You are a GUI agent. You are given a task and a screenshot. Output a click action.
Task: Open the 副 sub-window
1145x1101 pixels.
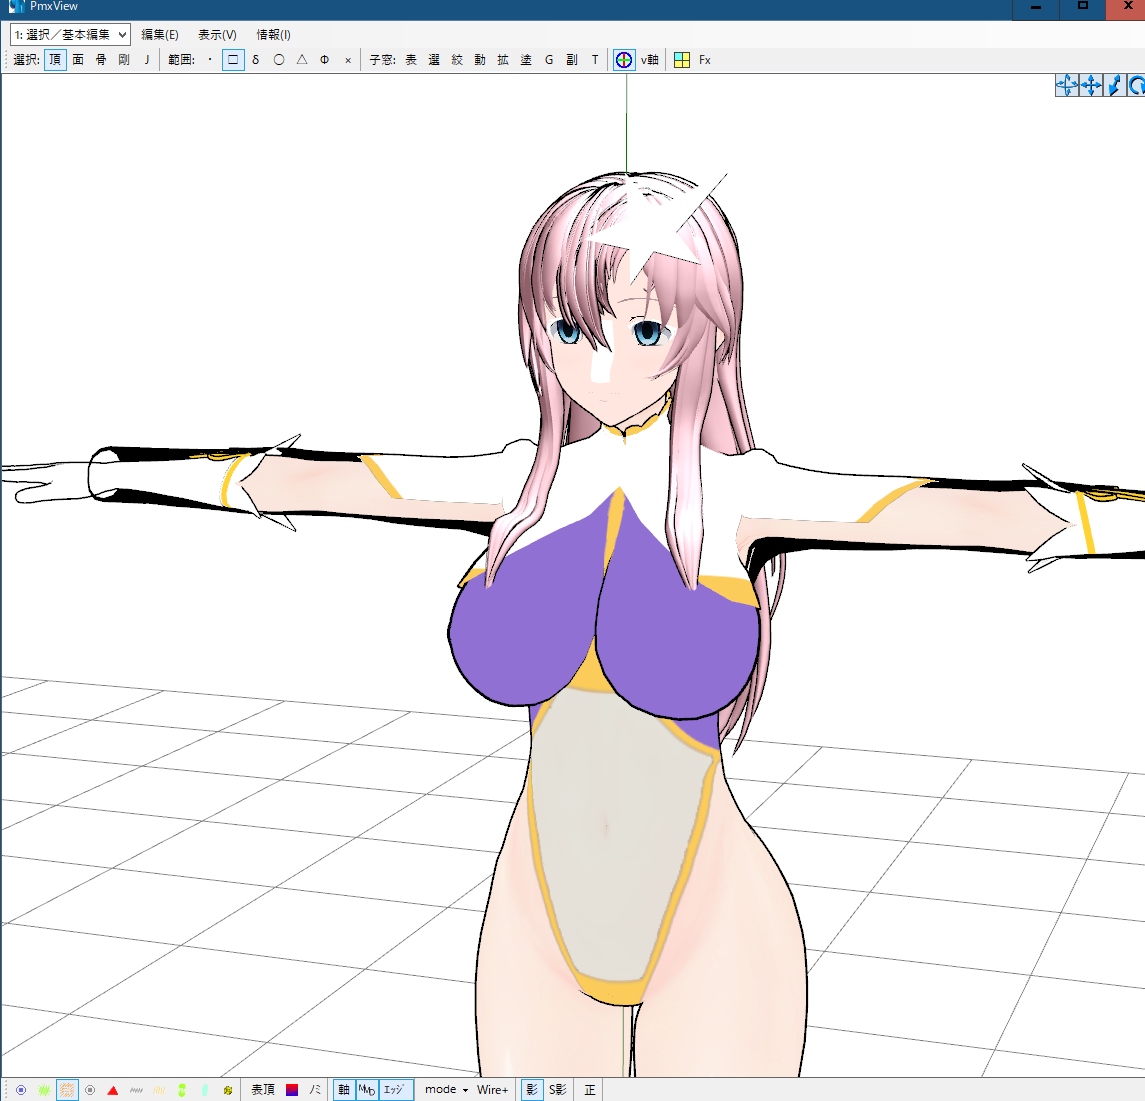coord(572,60)
